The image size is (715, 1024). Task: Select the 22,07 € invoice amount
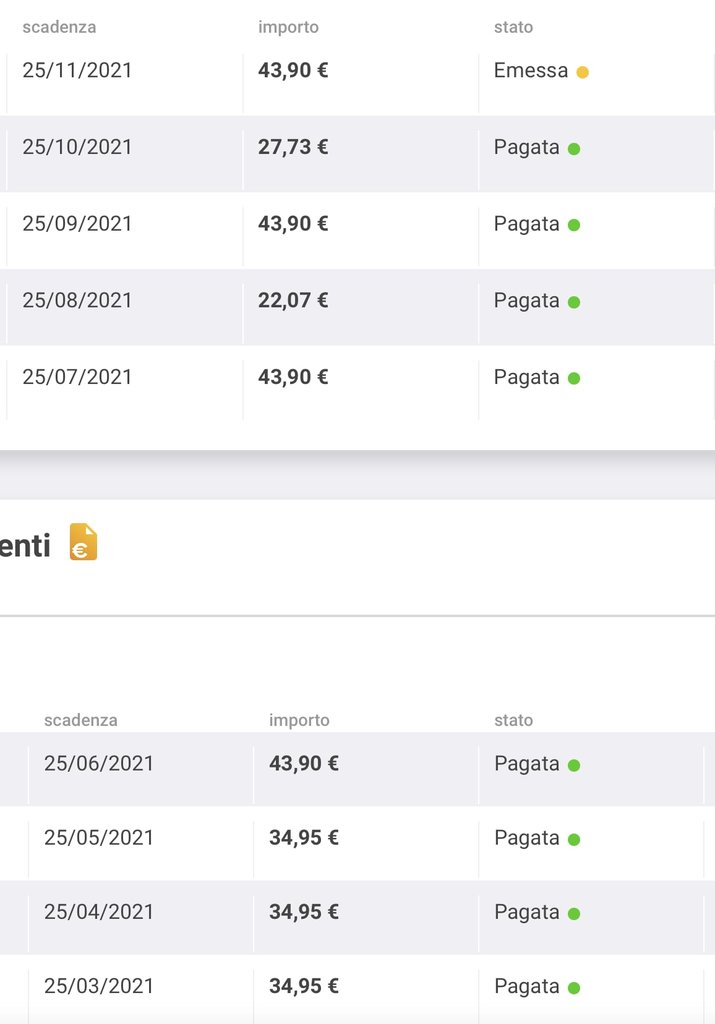tap(293, 300)
